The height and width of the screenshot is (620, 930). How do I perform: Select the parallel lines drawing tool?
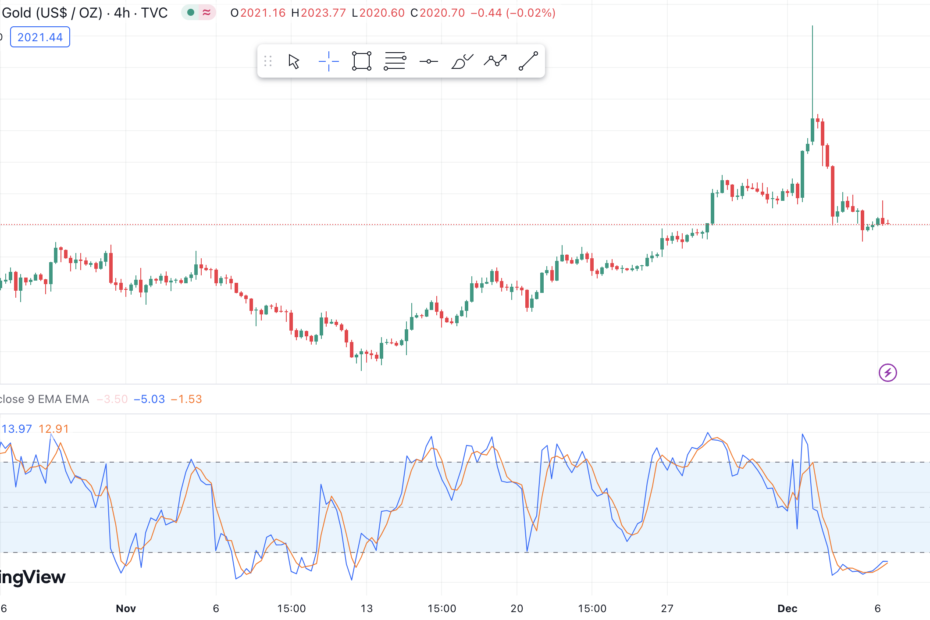point(394,60)
